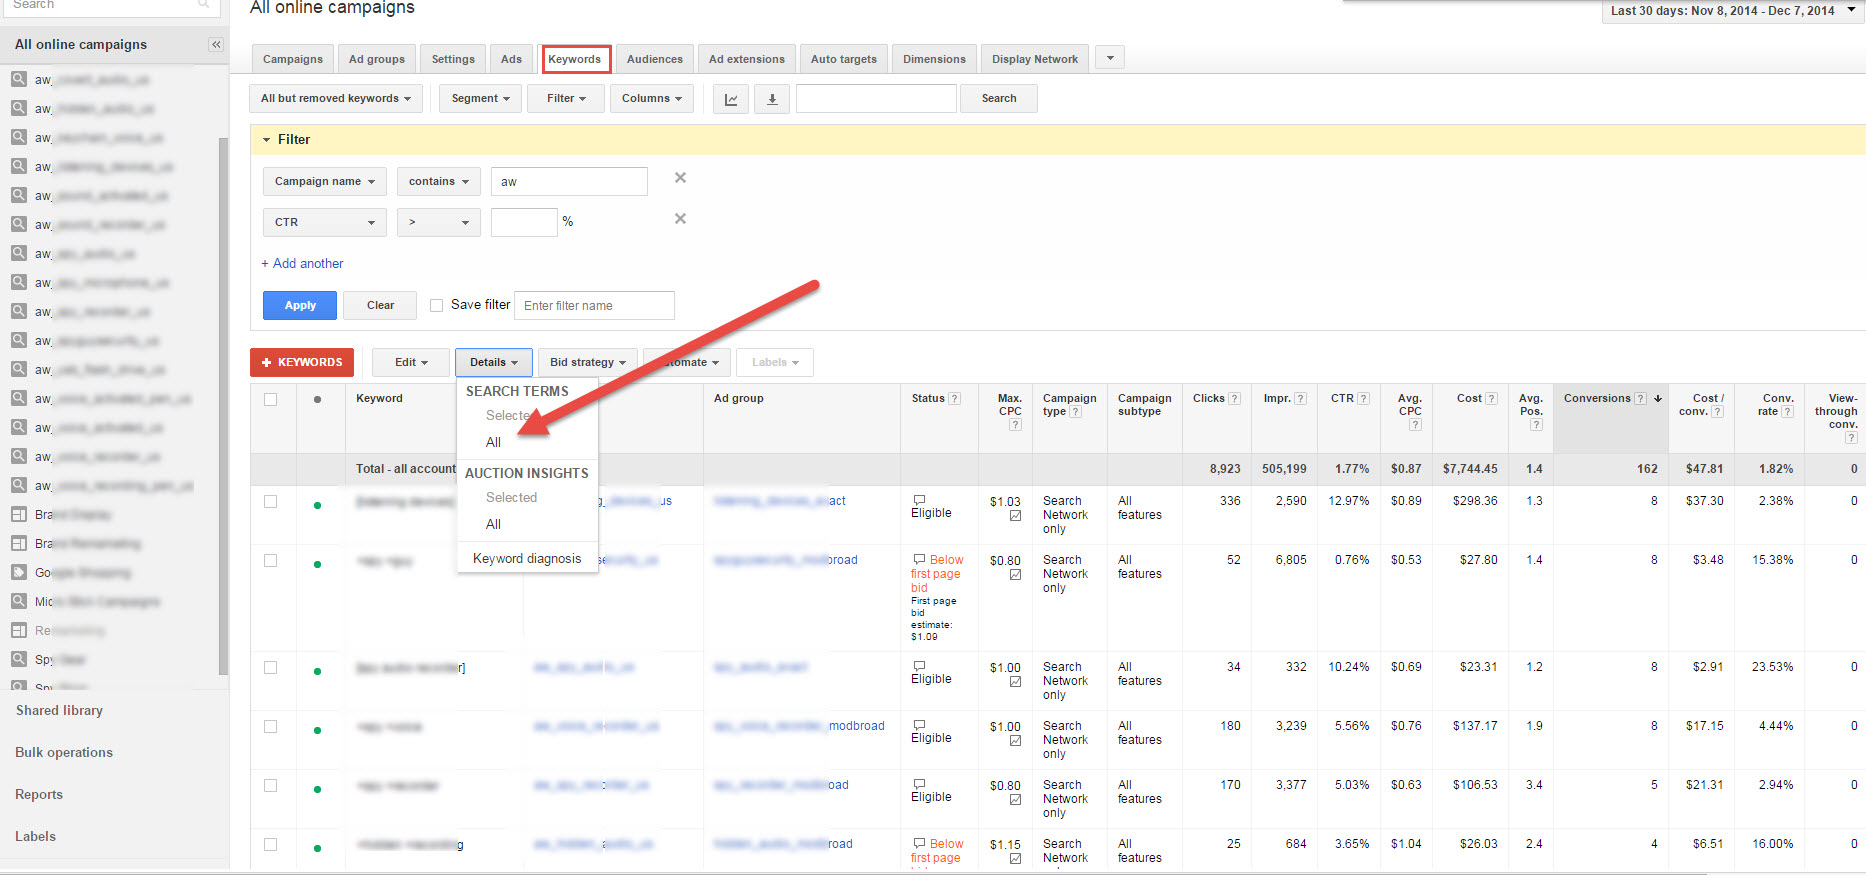Remove the CTR filter row
The image size is (1866, 875).
point(680,219)
